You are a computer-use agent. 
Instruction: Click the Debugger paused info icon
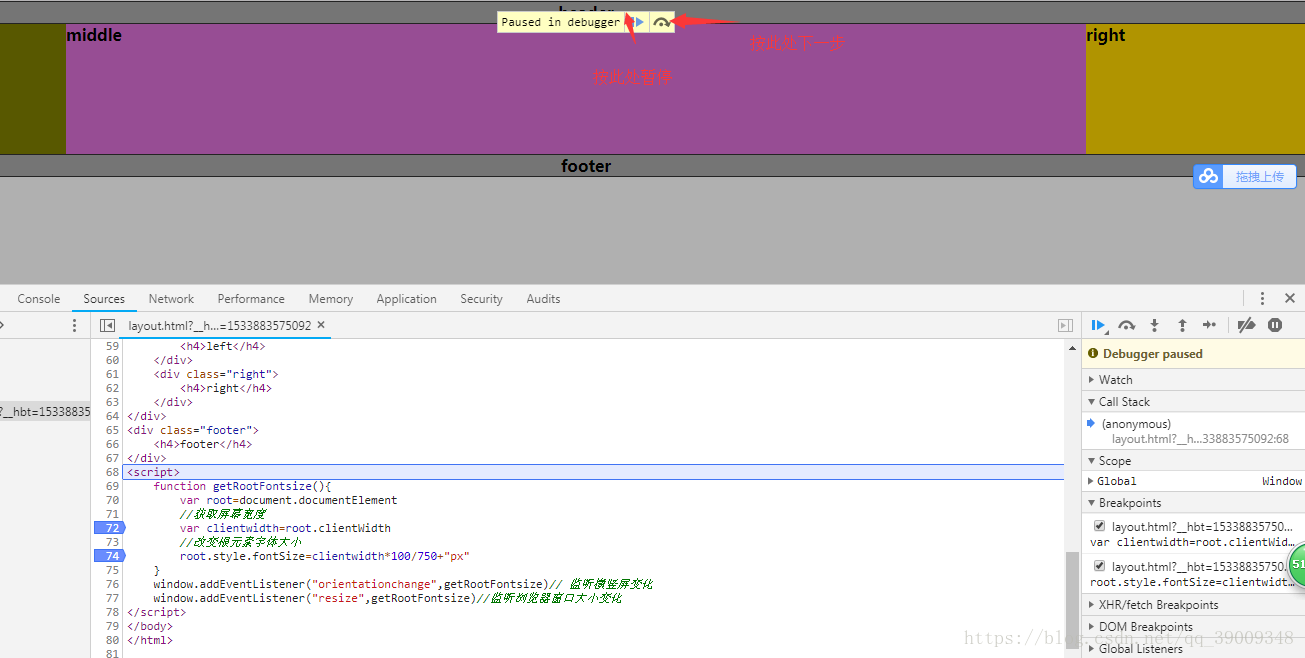coord(1092,353)
